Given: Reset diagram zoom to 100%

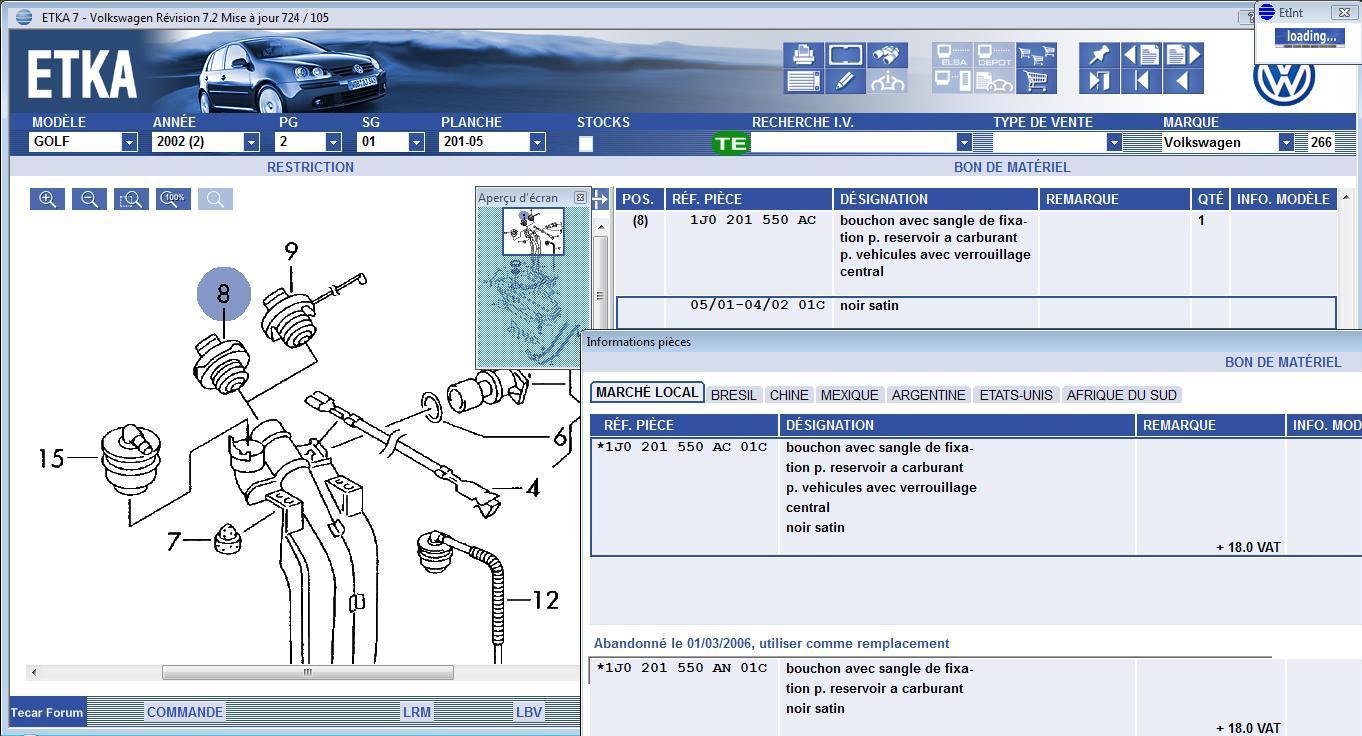Looking at the screenshot, I should 173,199.
